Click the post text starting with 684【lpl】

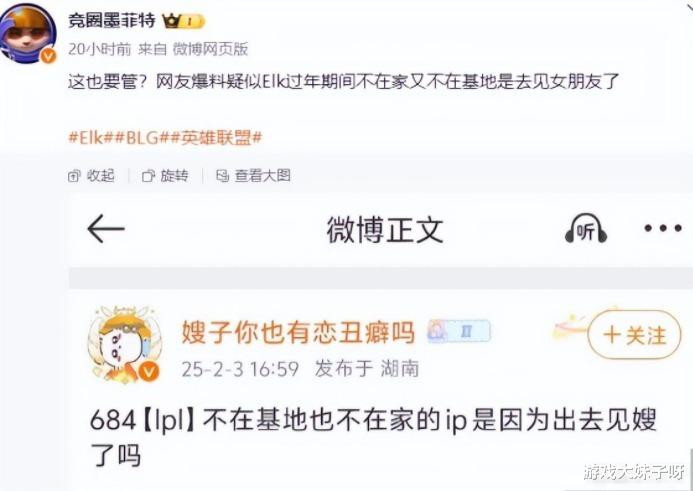pos(373,438)
